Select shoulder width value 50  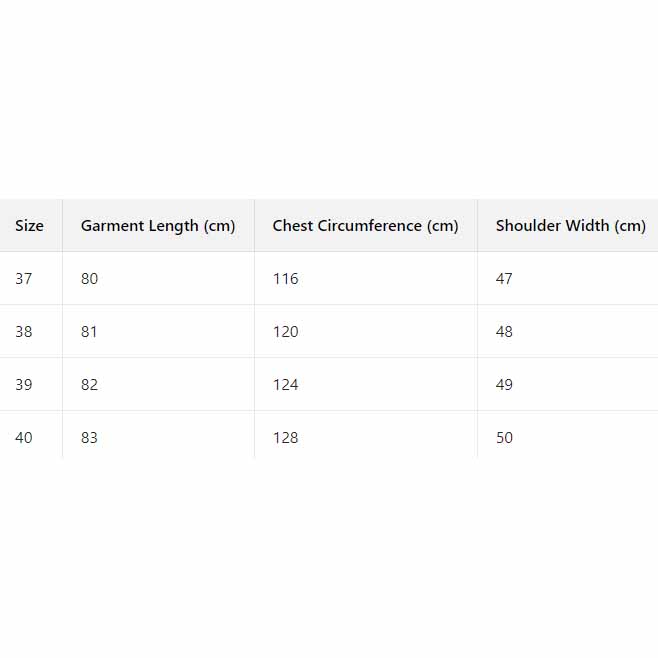coord(504,438)
